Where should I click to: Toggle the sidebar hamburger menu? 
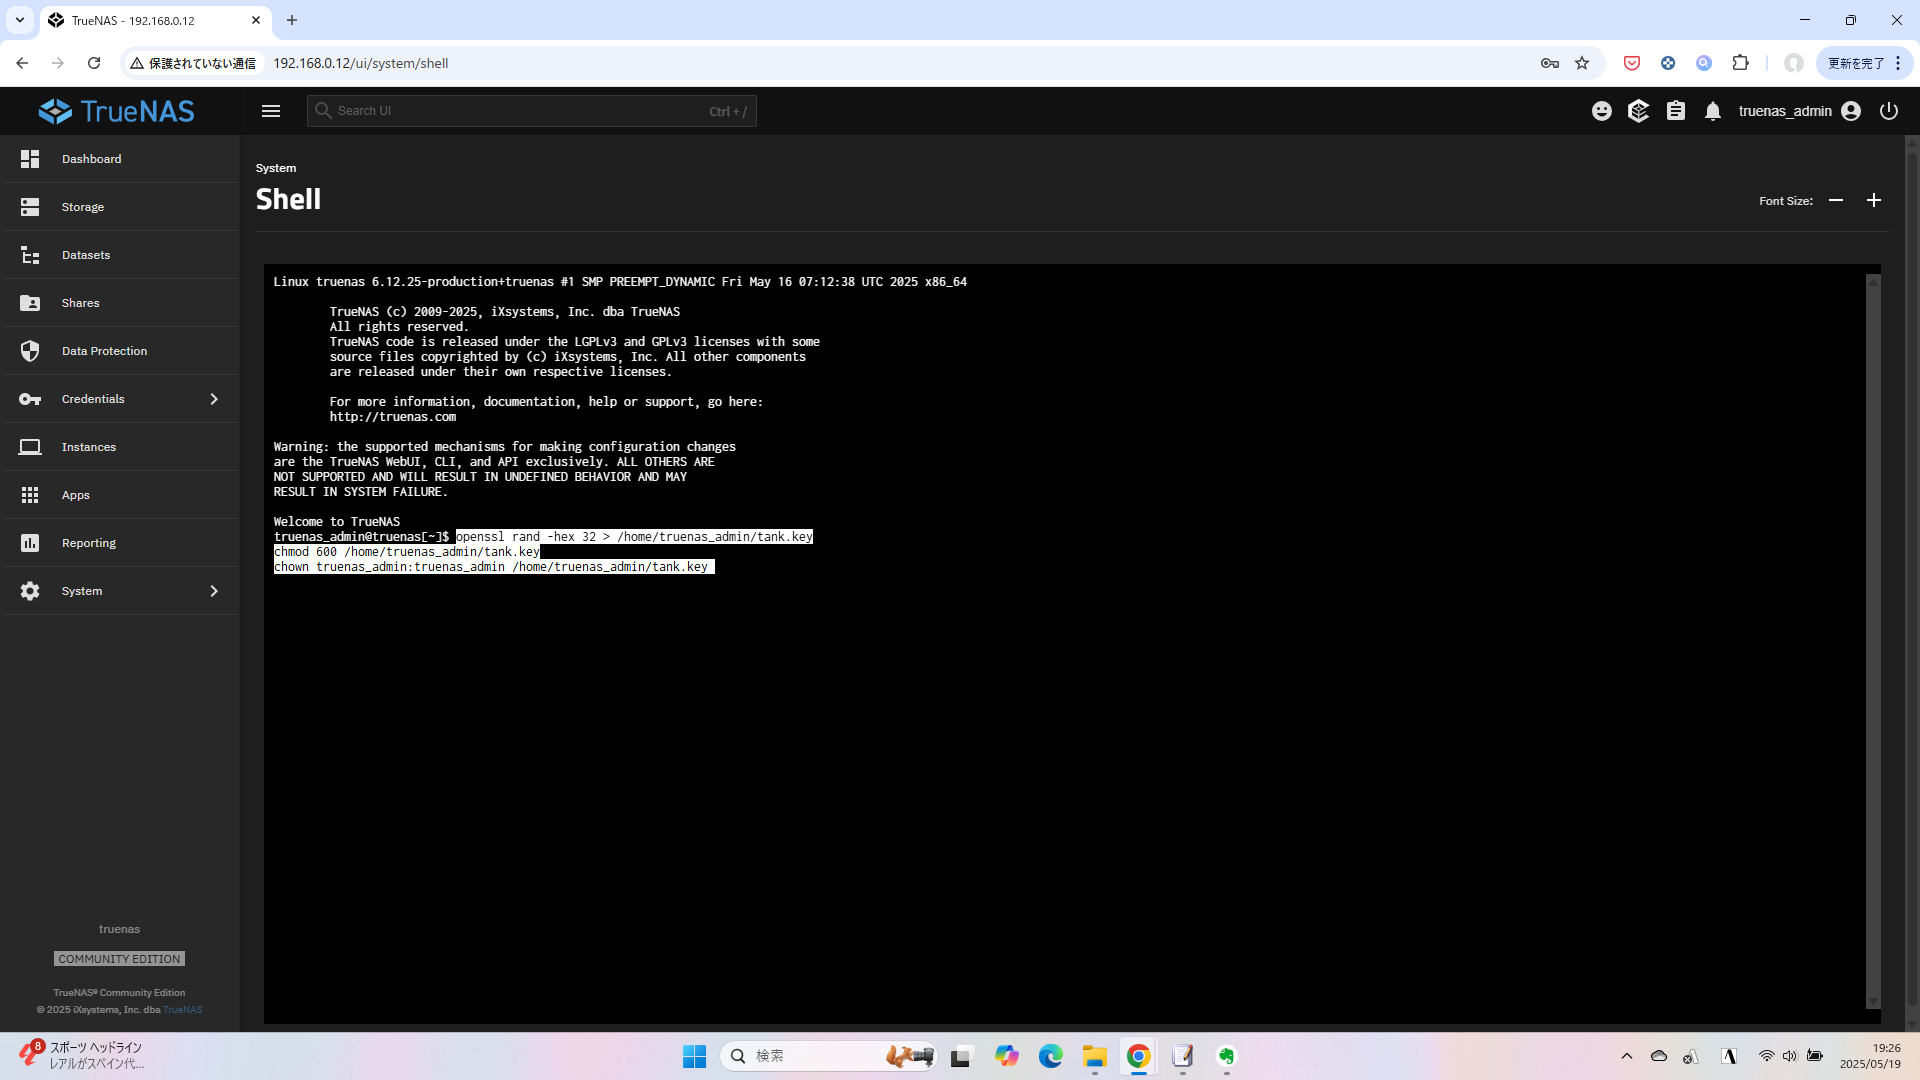[x=271, y=111]
